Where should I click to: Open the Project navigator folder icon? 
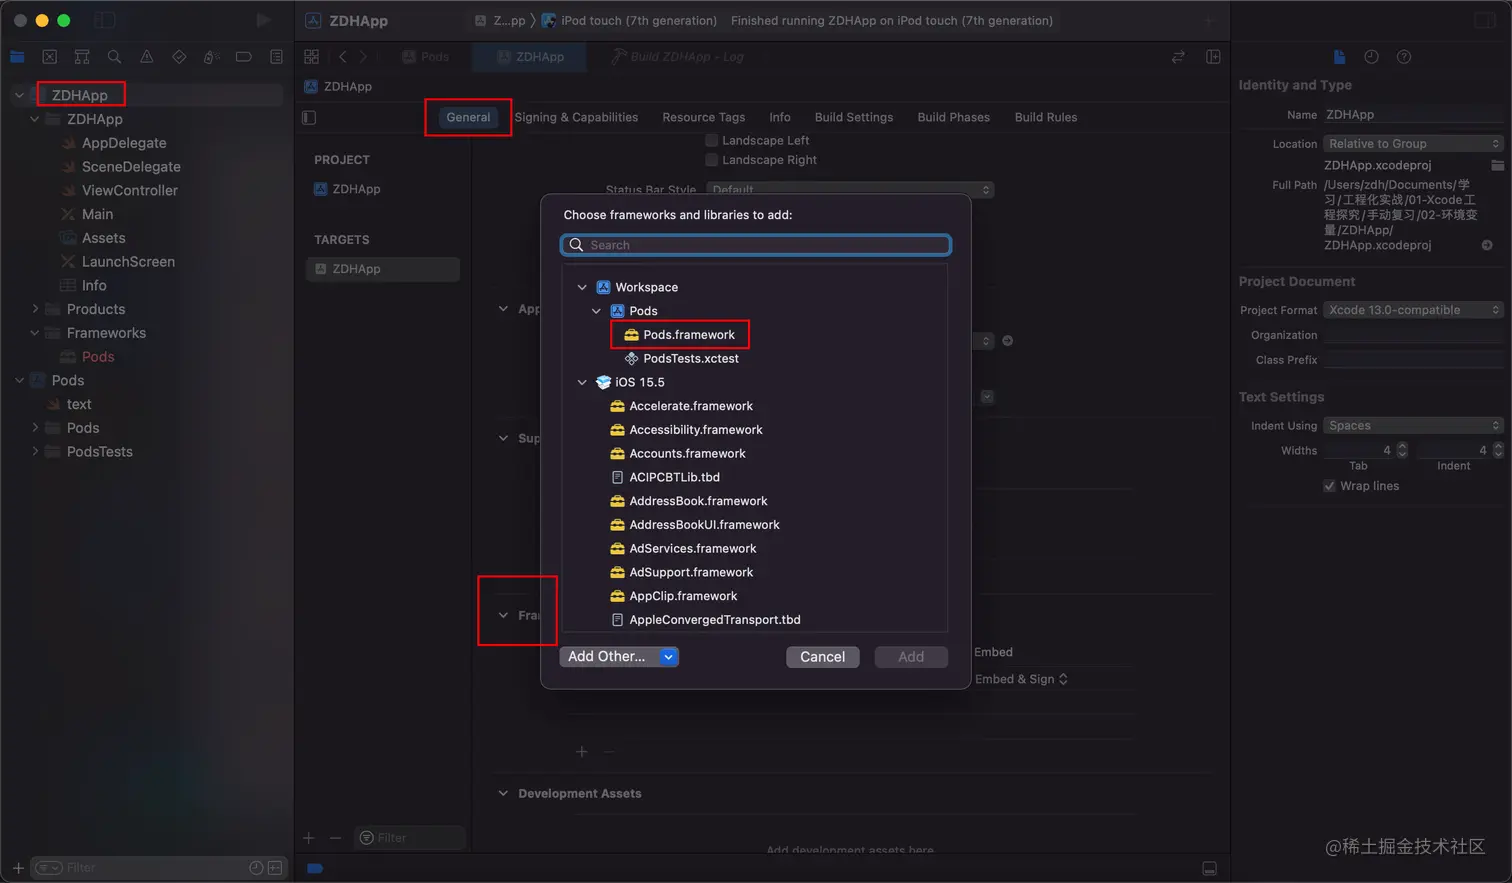17,57
